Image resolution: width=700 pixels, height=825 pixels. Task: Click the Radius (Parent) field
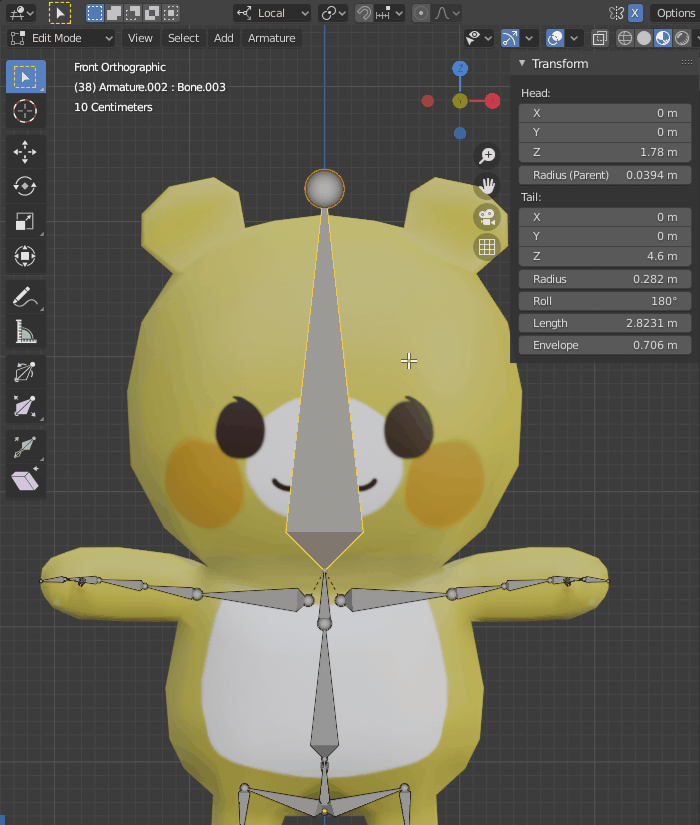tap(605, 175)
